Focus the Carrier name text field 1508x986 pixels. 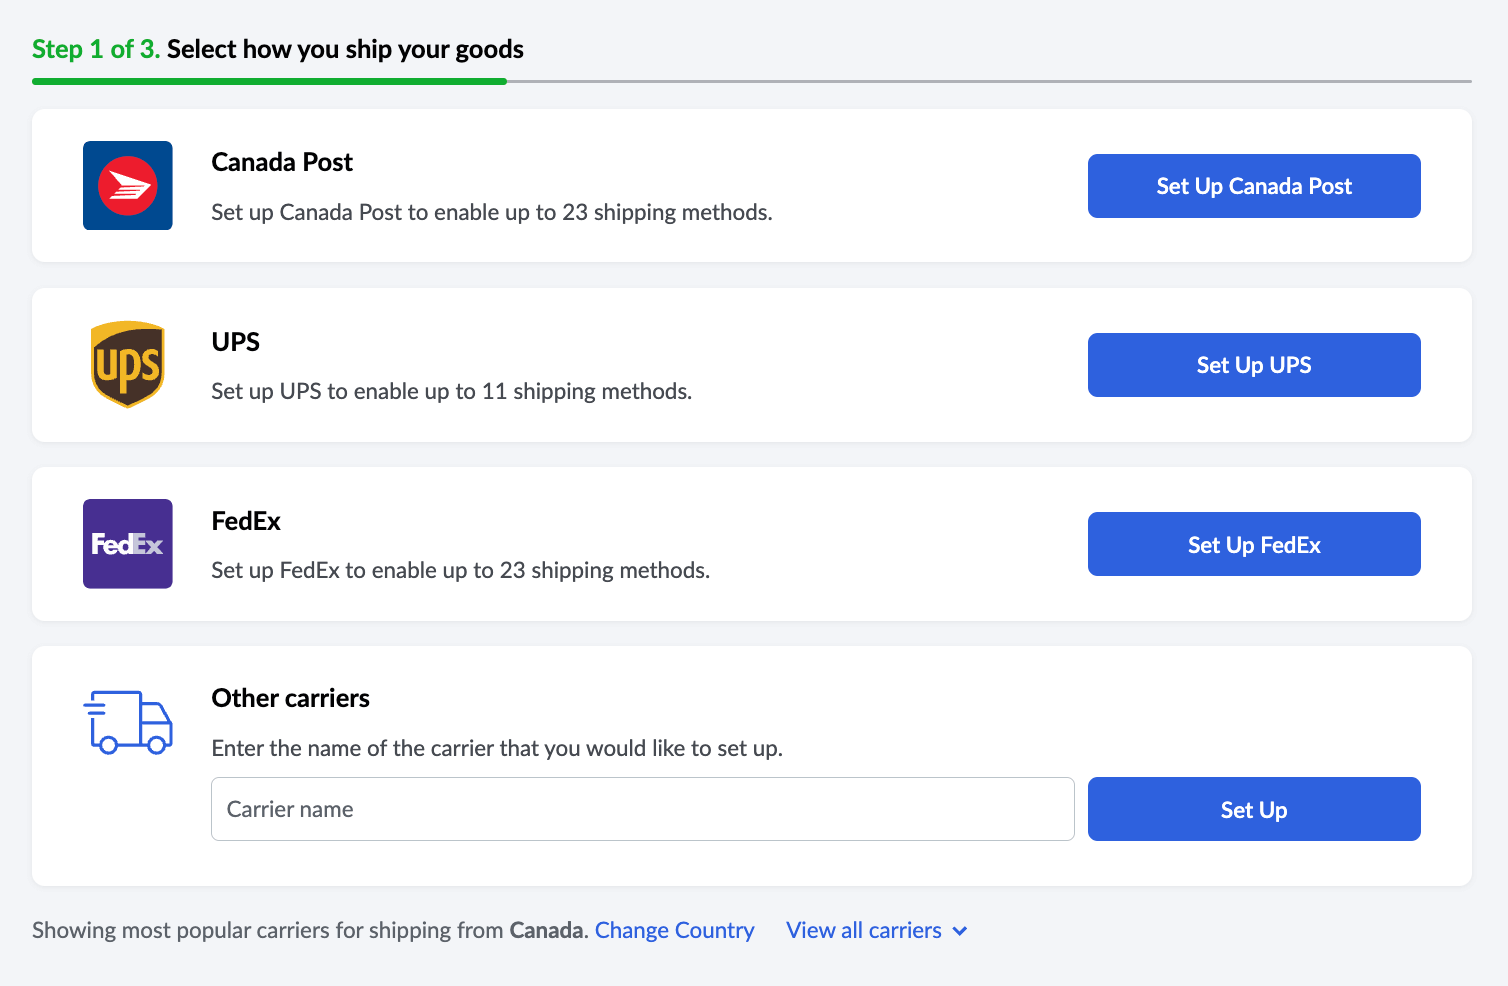(643, 809)
